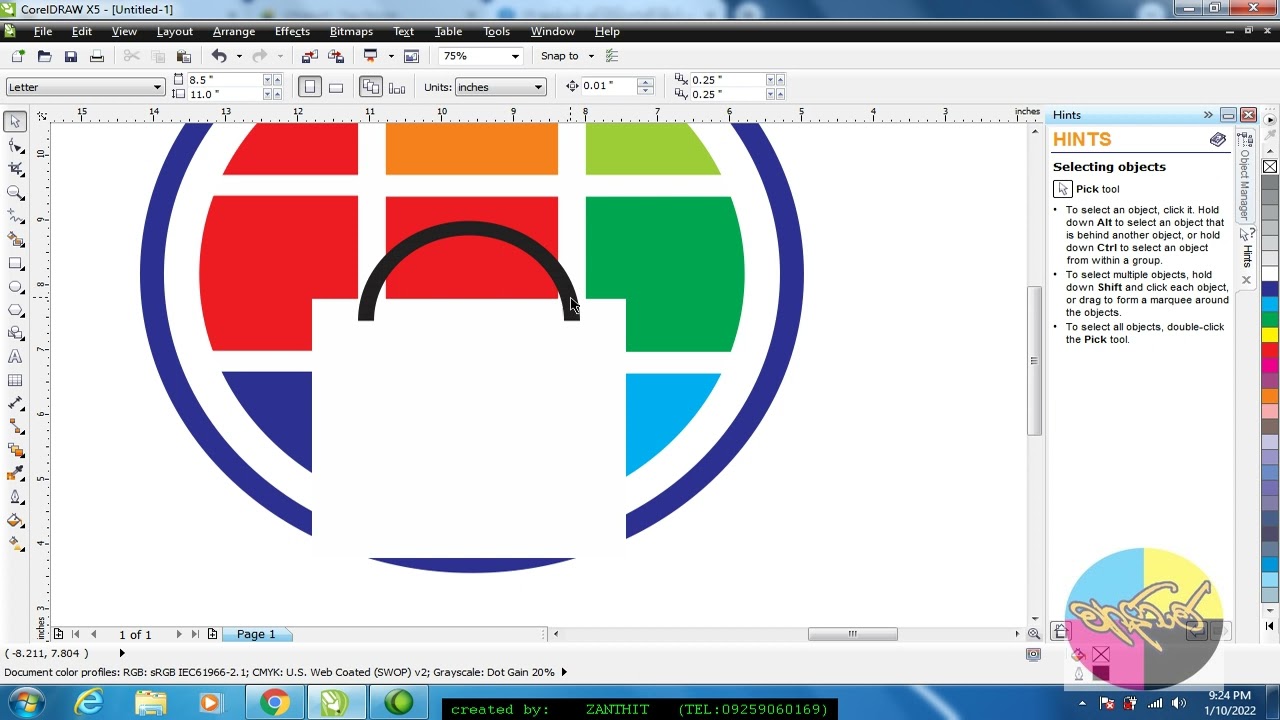Screen dimensions: 1280x720
Task: Open the application launcher dropdown arrow
Action: point(391,56)
